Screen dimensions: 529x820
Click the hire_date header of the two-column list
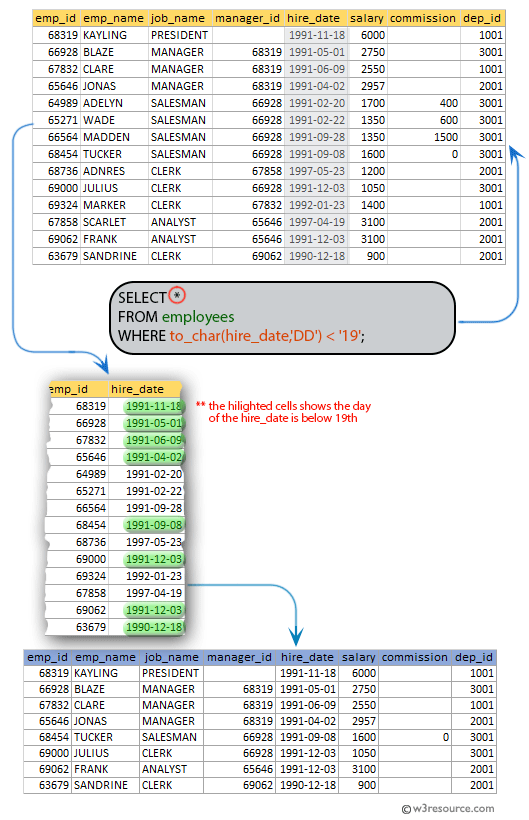[137, 389]
